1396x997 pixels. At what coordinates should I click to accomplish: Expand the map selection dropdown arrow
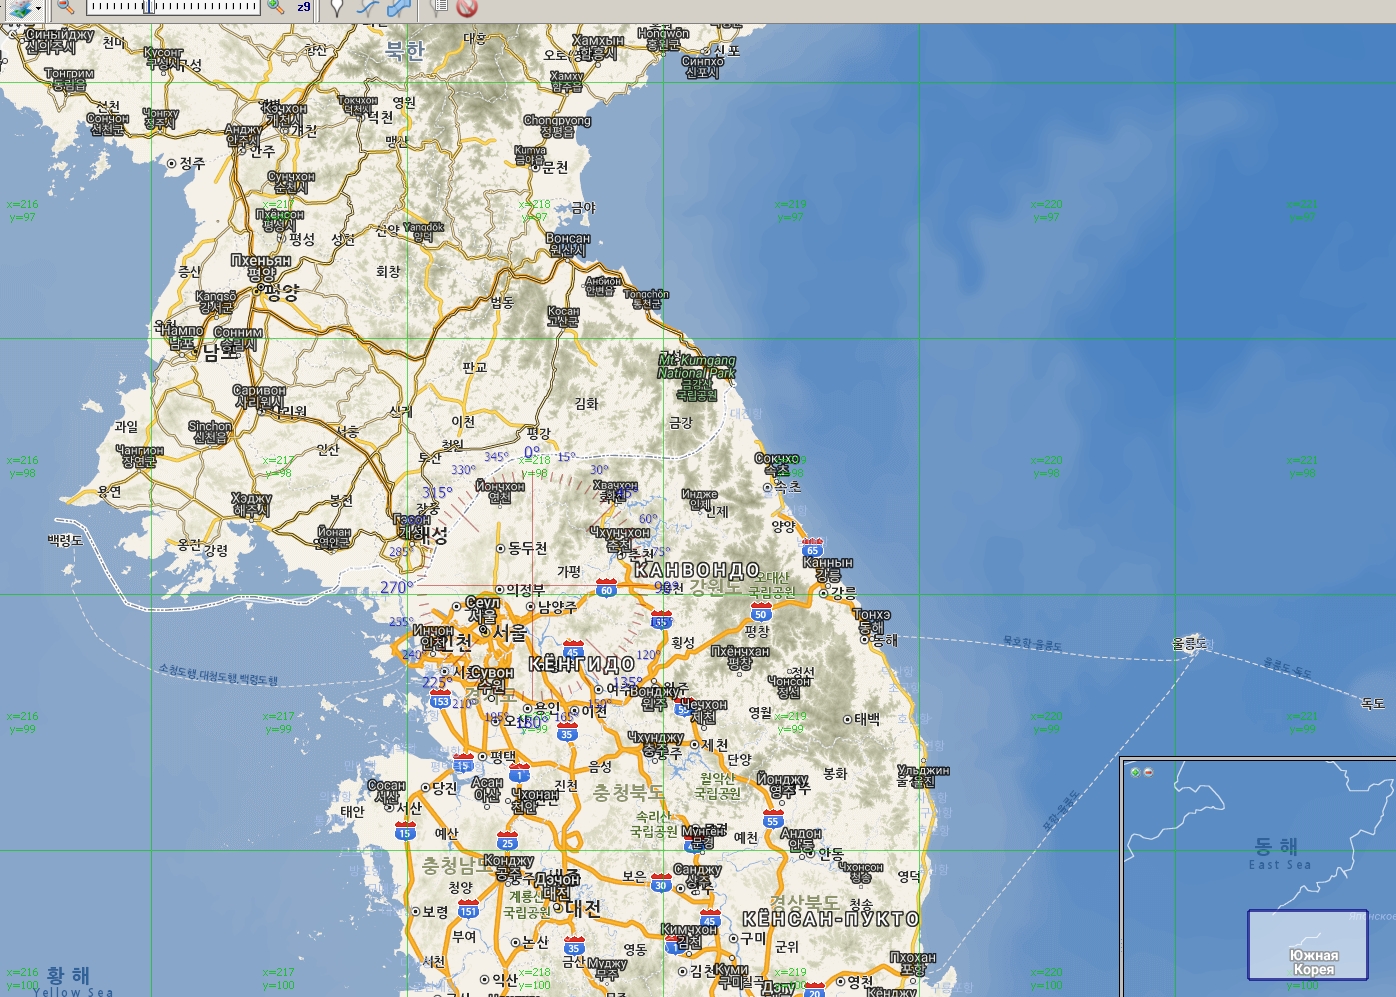pyautogui.click(x=39, y=8)
